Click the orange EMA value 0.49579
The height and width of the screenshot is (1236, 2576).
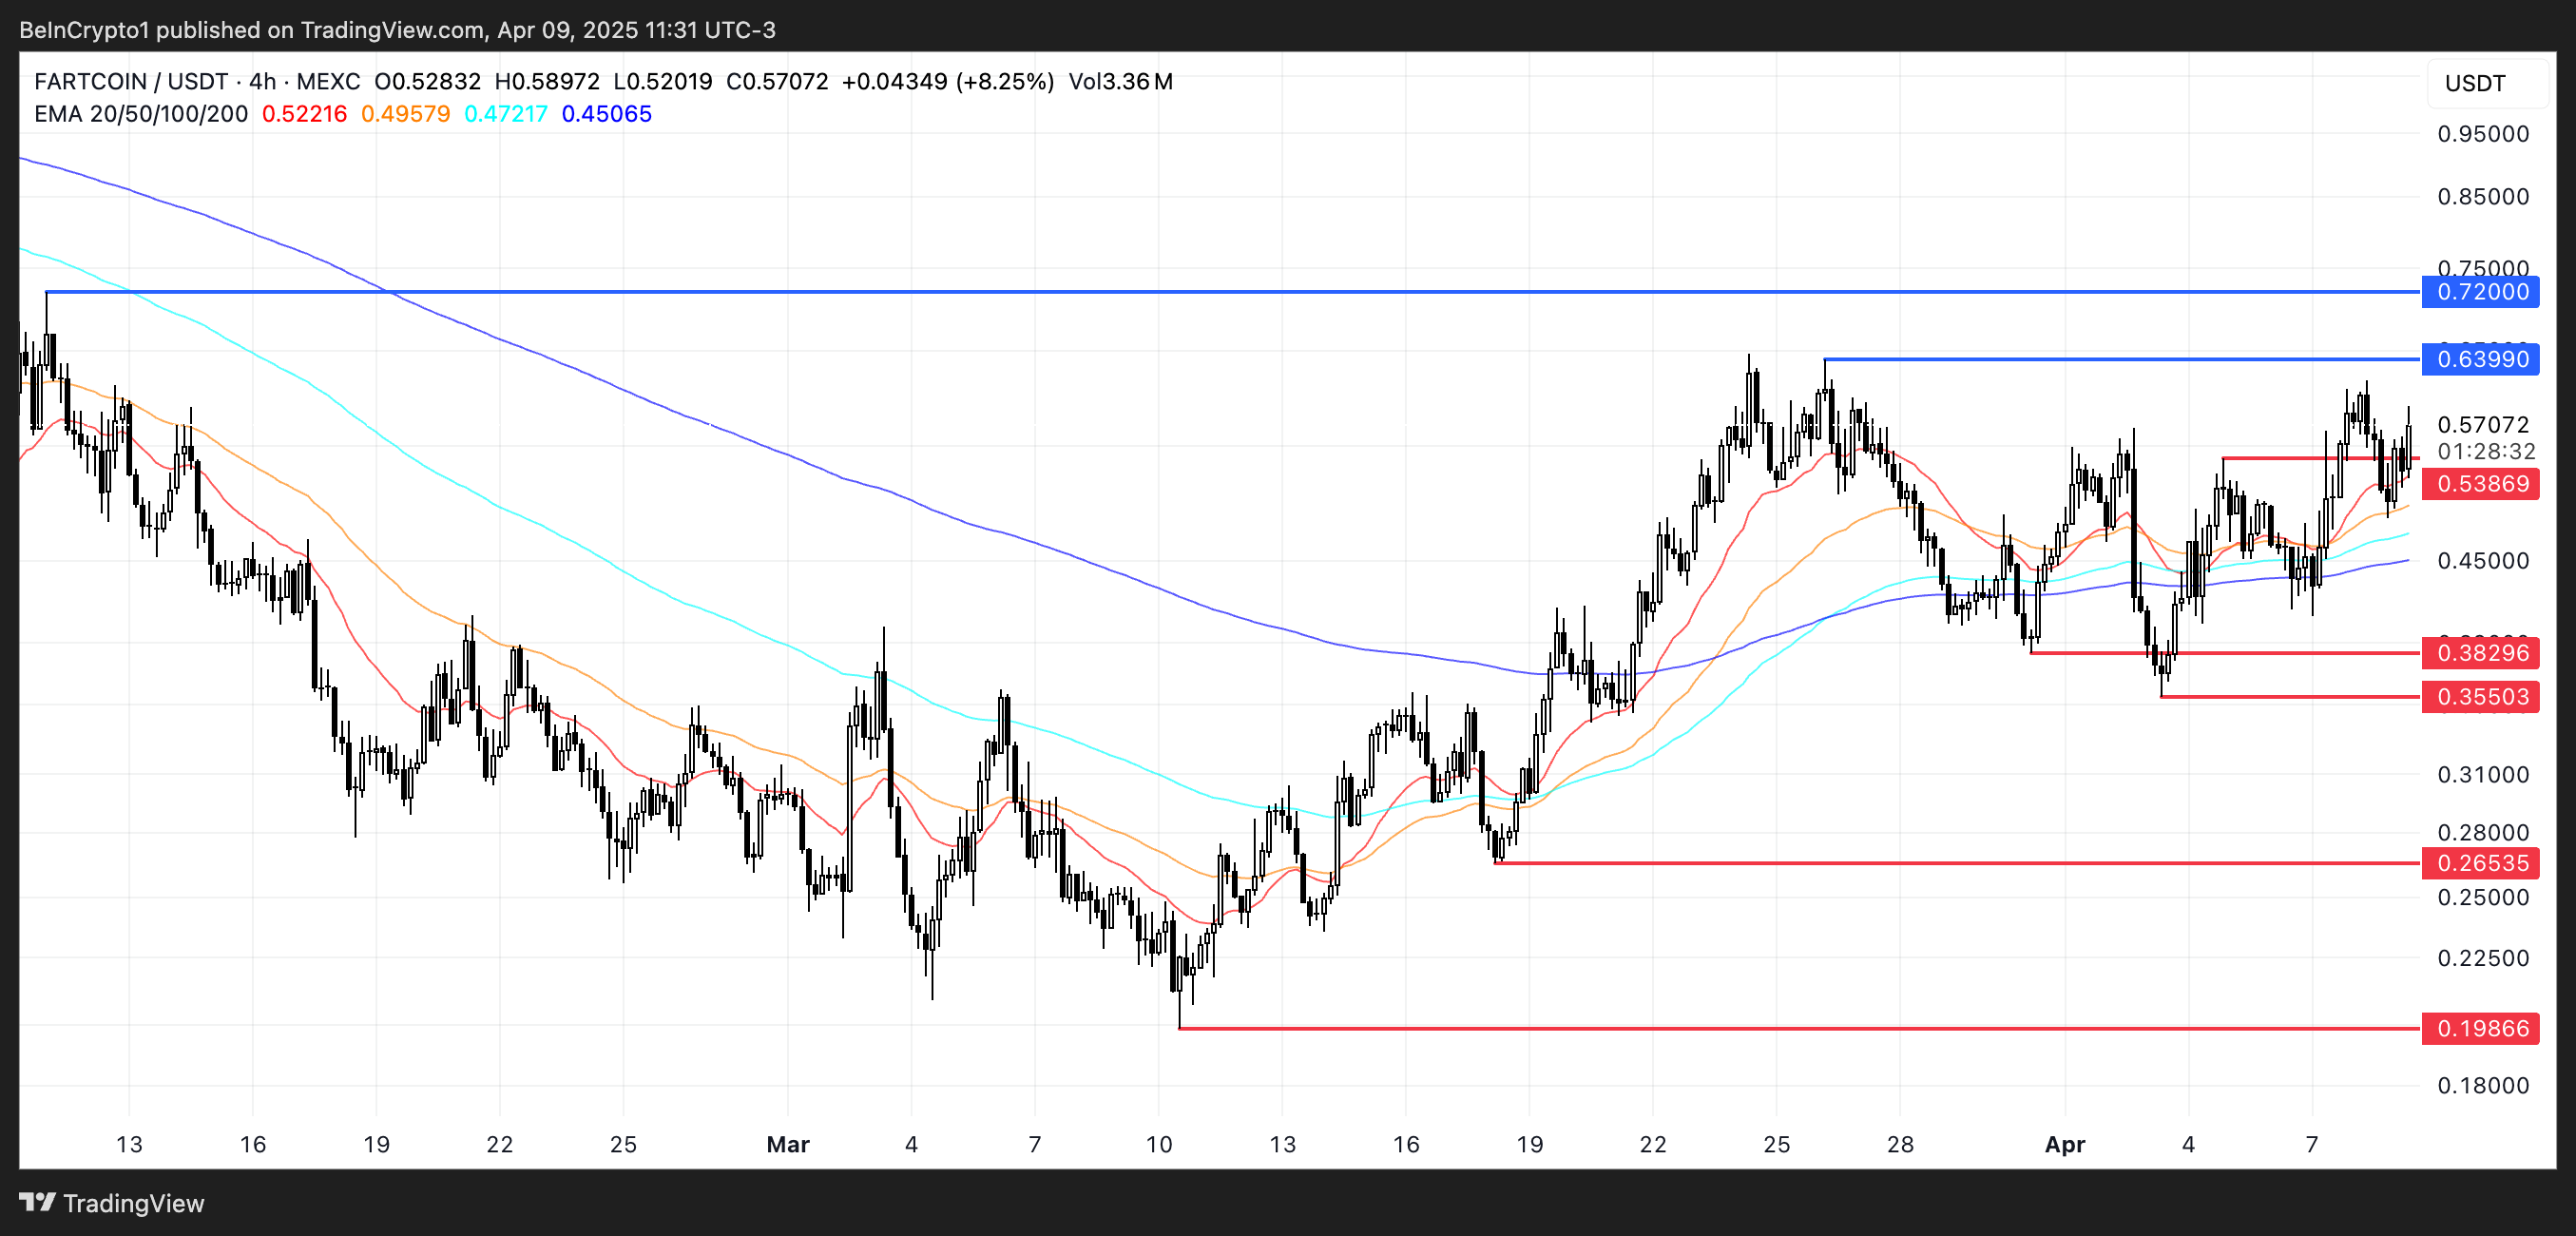pyautogui.click(x=405, y=114)
